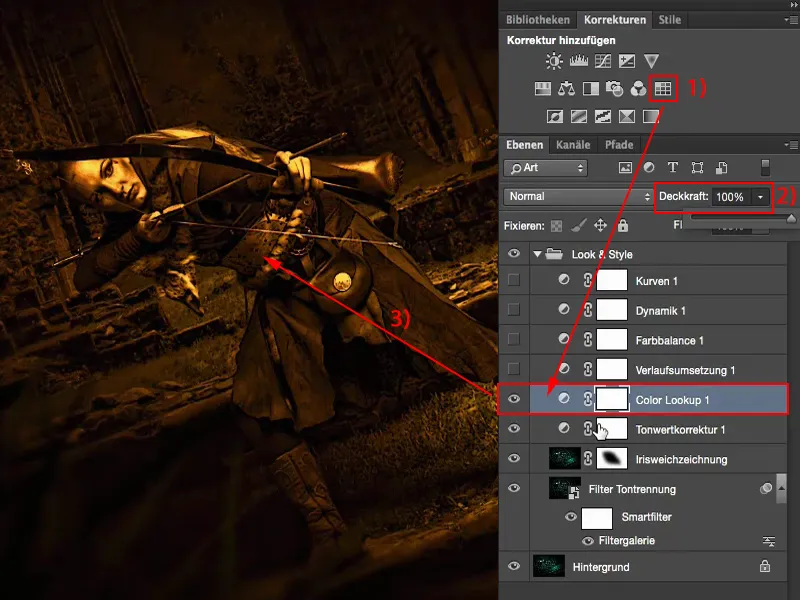Enable lock transparent pixels in Fixieren row

[x=556, y=225]
